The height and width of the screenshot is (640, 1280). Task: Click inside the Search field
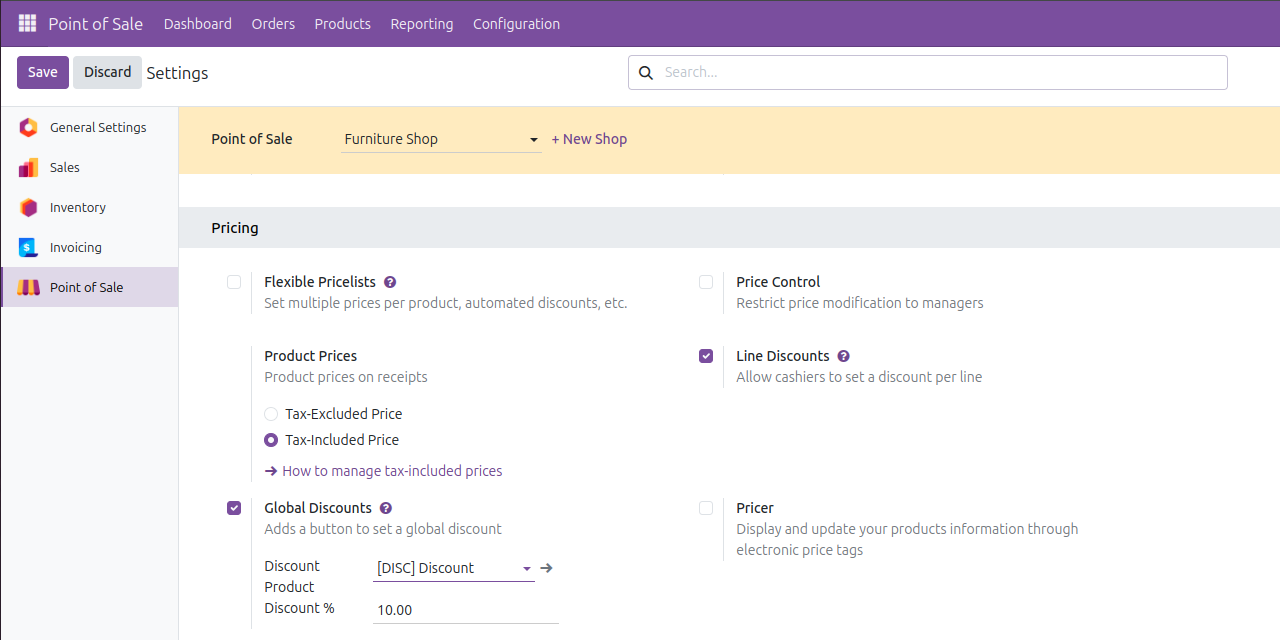927,72
